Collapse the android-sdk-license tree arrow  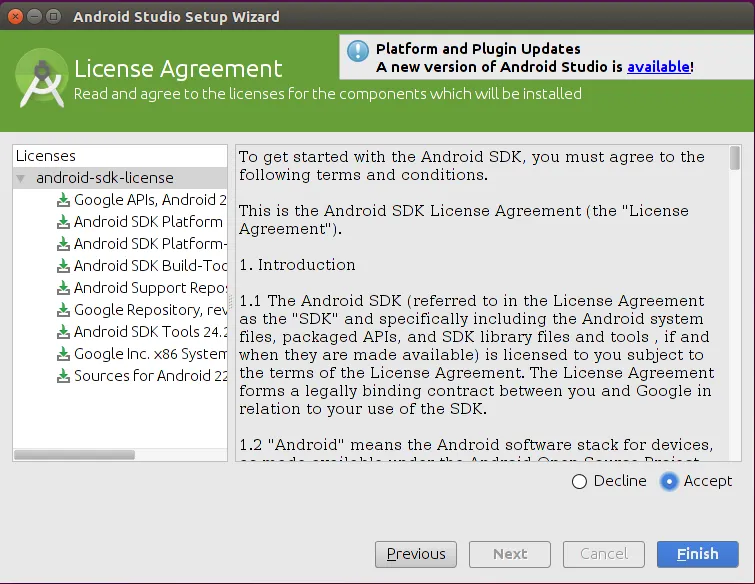click(x=21, y=178)
